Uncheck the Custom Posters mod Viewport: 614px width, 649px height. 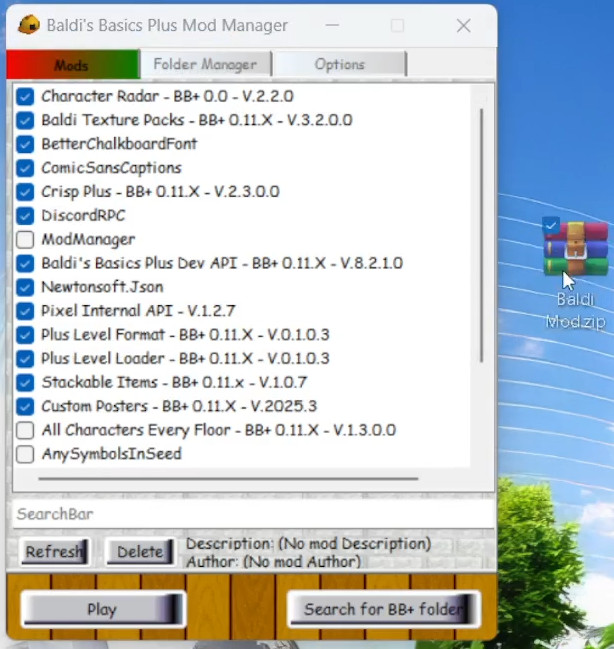pos(25,407)
